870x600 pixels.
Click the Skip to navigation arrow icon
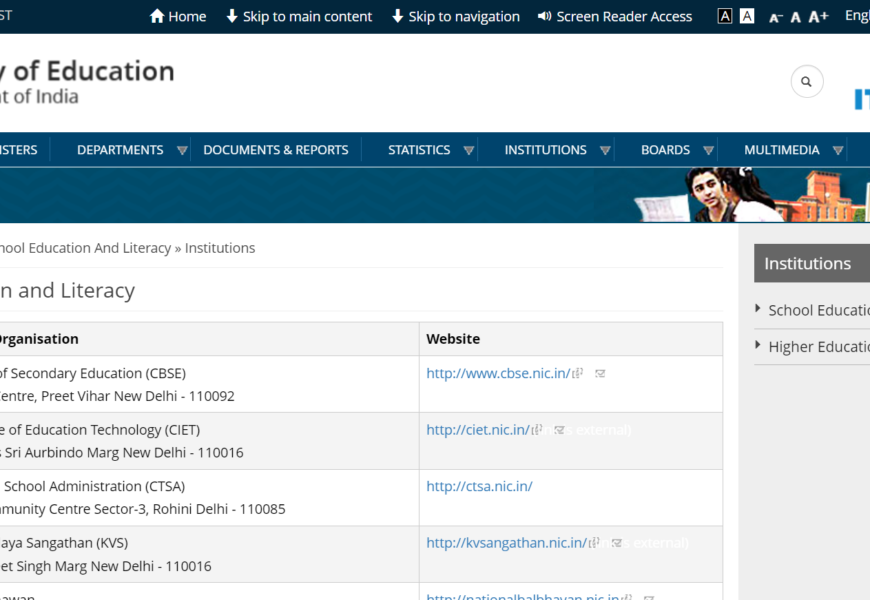tap(398, 16)
